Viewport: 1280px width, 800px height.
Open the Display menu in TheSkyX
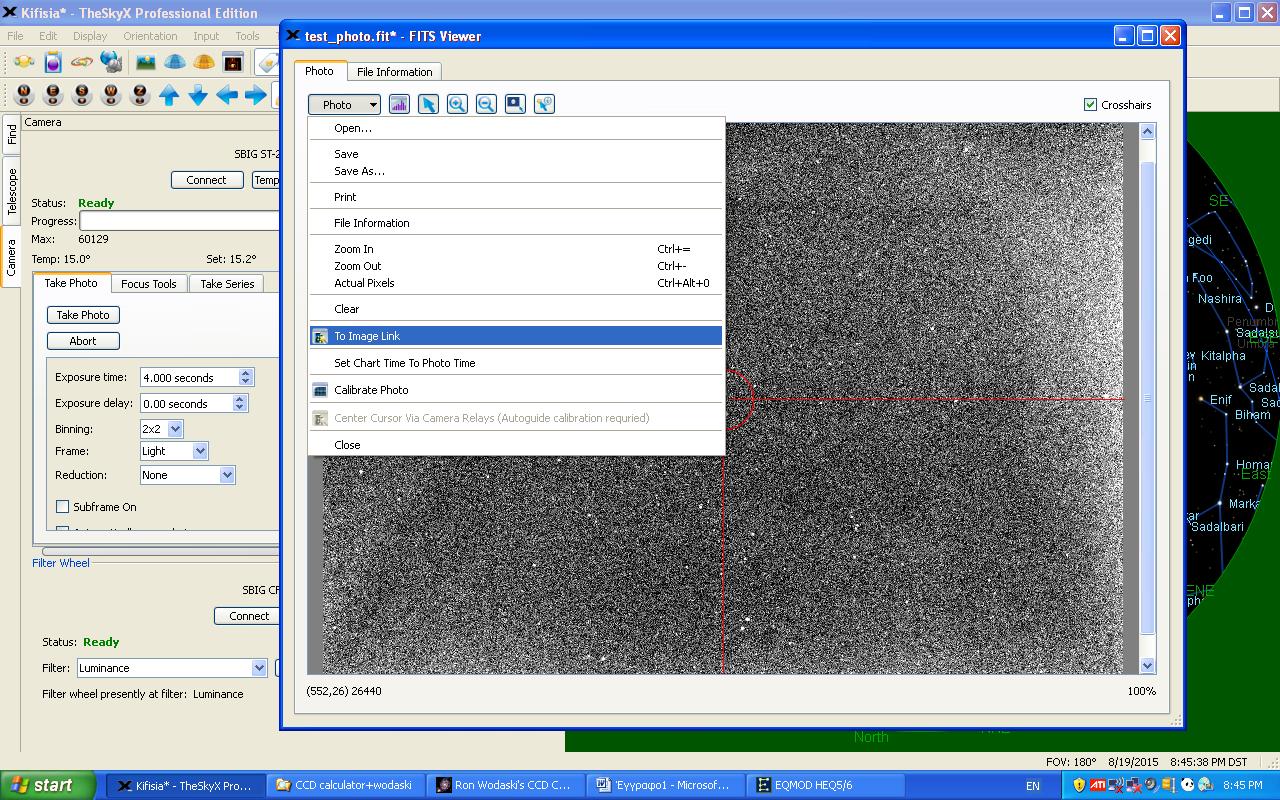89,36
